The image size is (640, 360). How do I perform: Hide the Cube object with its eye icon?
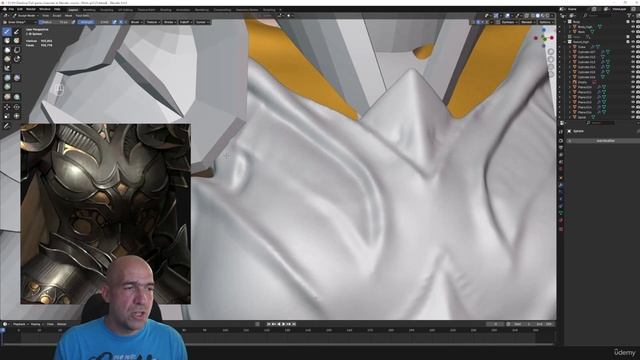click(x=633, y=47)
